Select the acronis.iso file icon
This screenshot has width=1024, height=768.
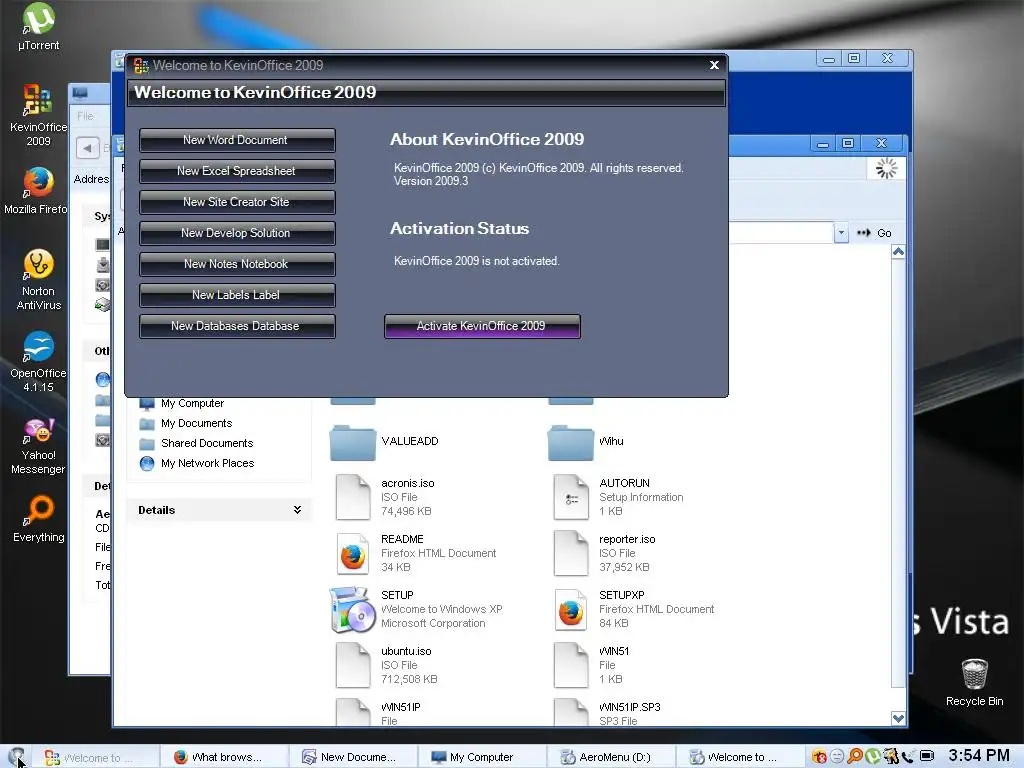[353, 497]
